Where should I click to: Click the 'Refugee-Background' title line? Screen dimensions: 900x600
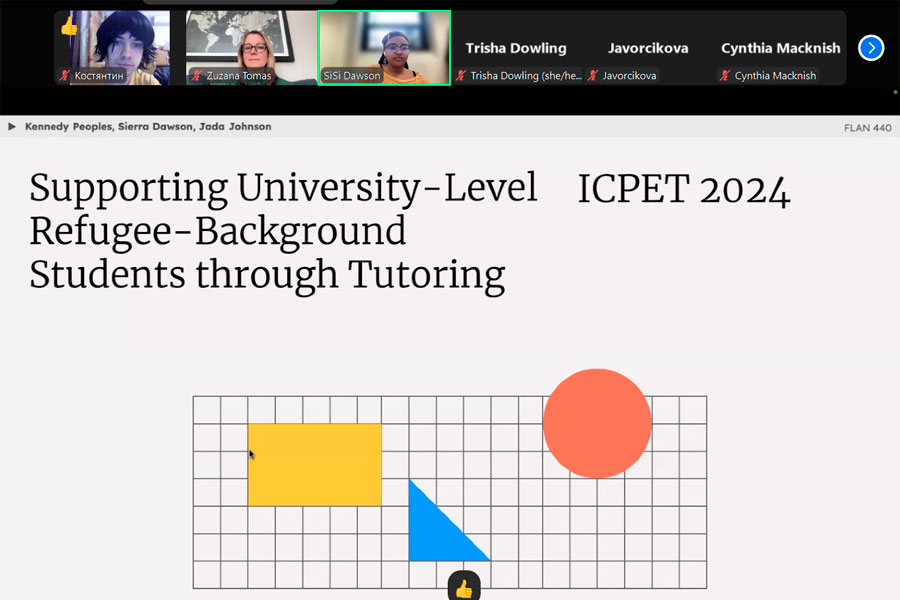pyautogui.click(x=218, y=232)
